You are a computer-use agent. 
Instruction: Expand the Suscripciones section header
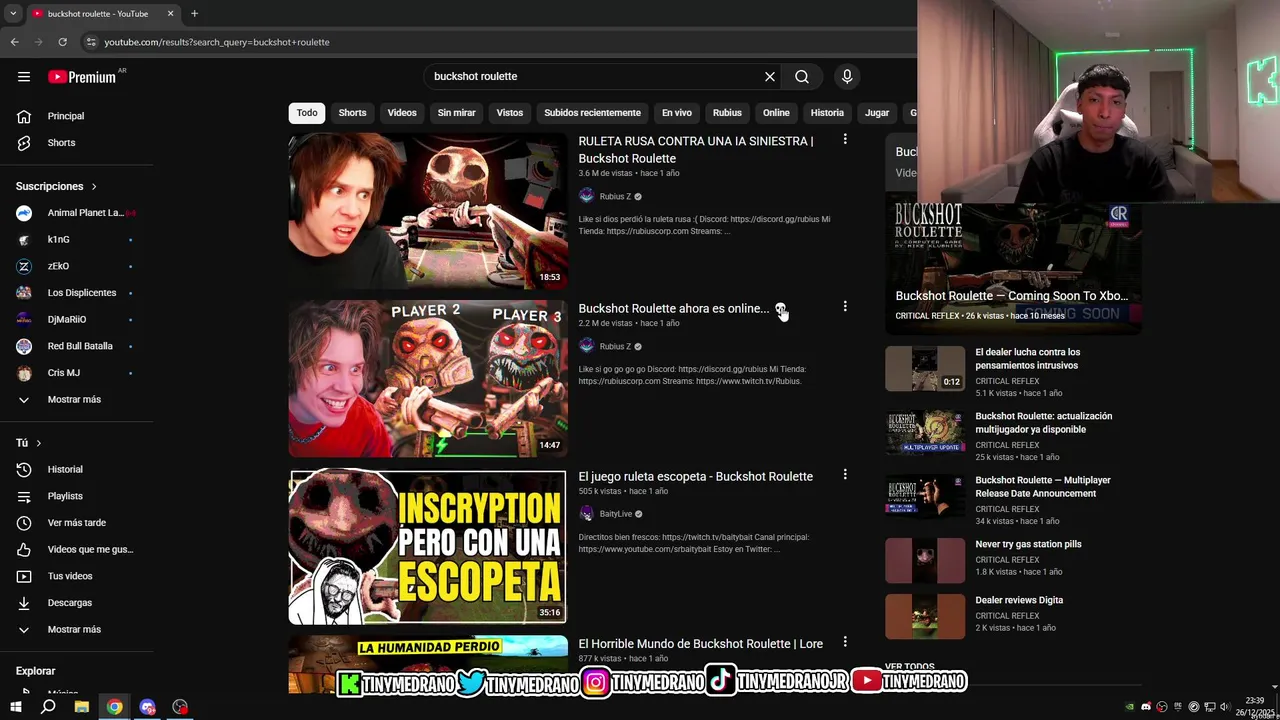[x=56, y=186]
